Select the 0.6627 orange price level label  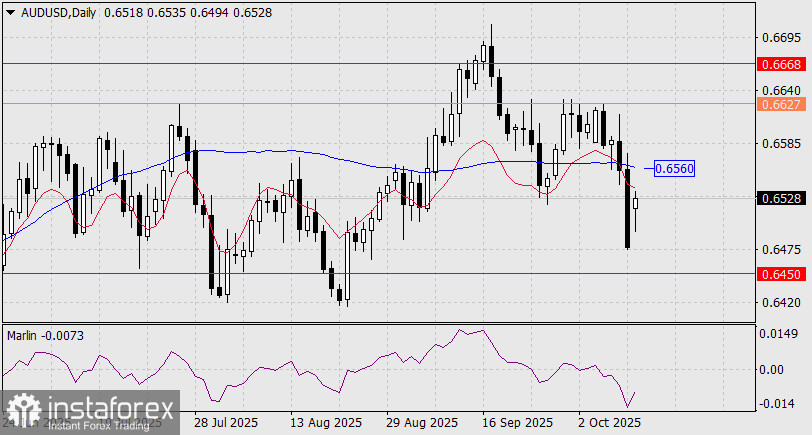pyautogui.click(x=781, y=104)
